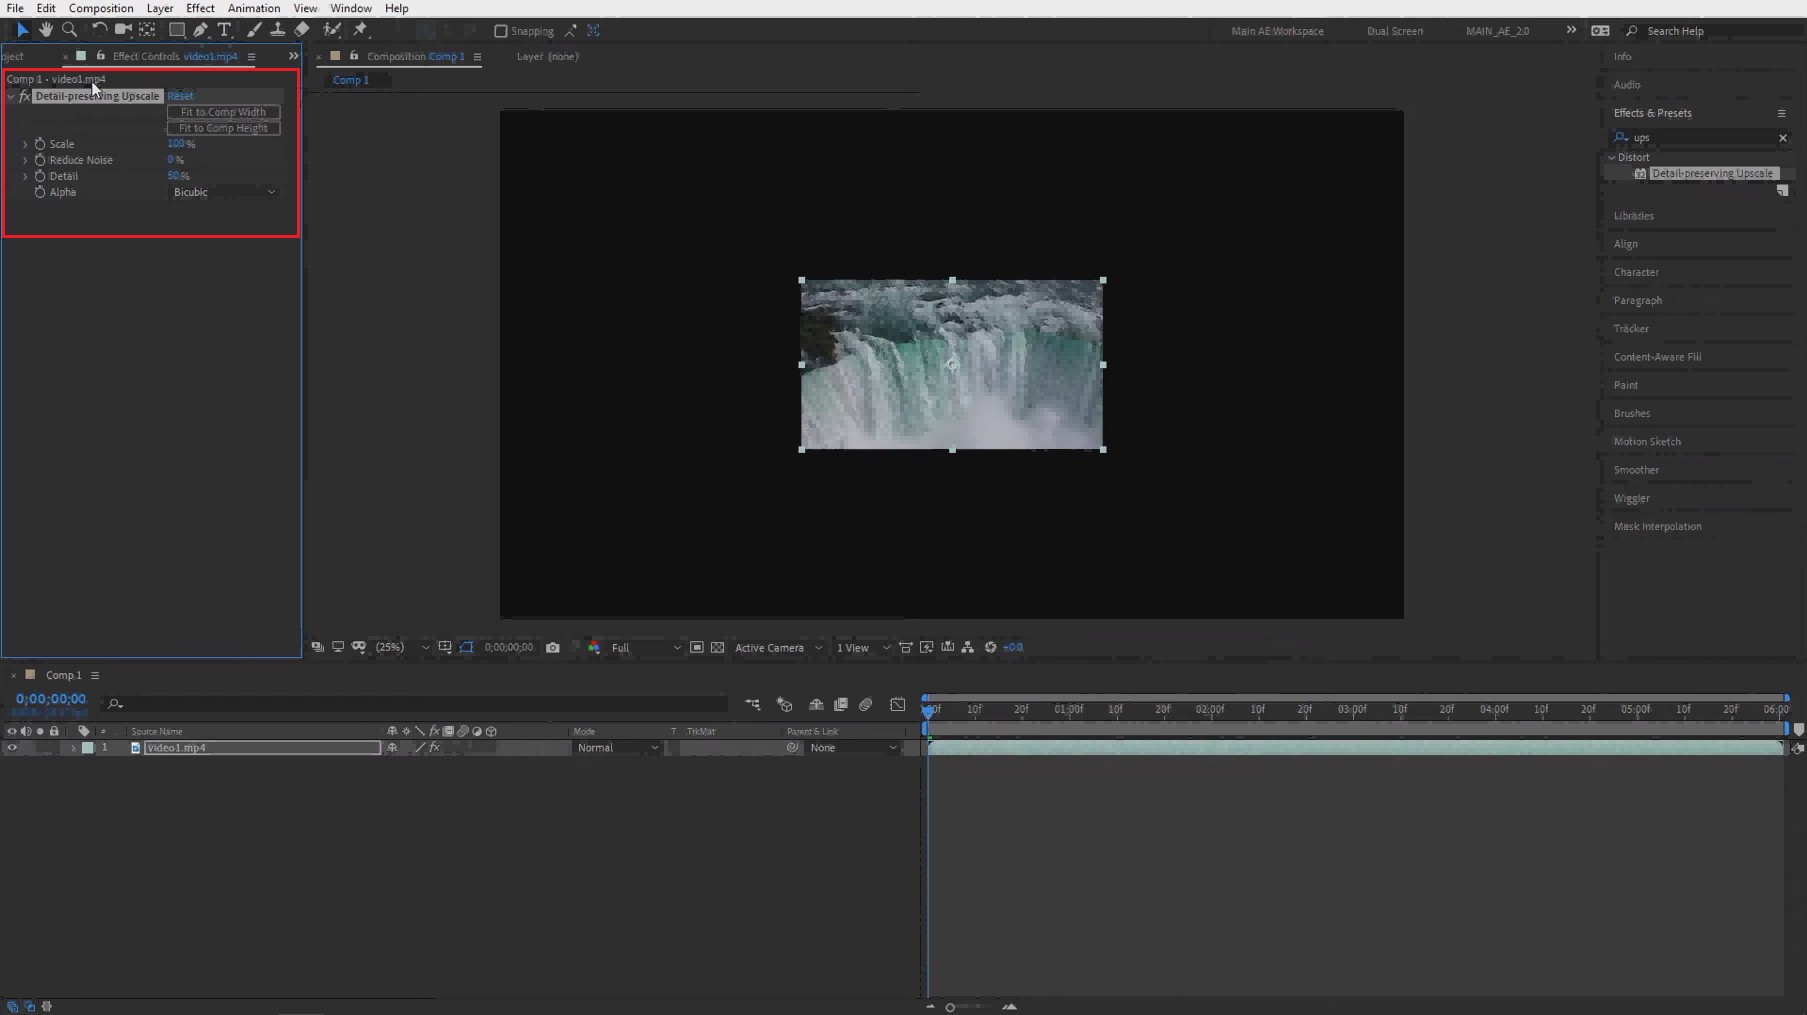Select the Hand tool
Viewport: 1807px width, 1015px height.
[46, 30]
